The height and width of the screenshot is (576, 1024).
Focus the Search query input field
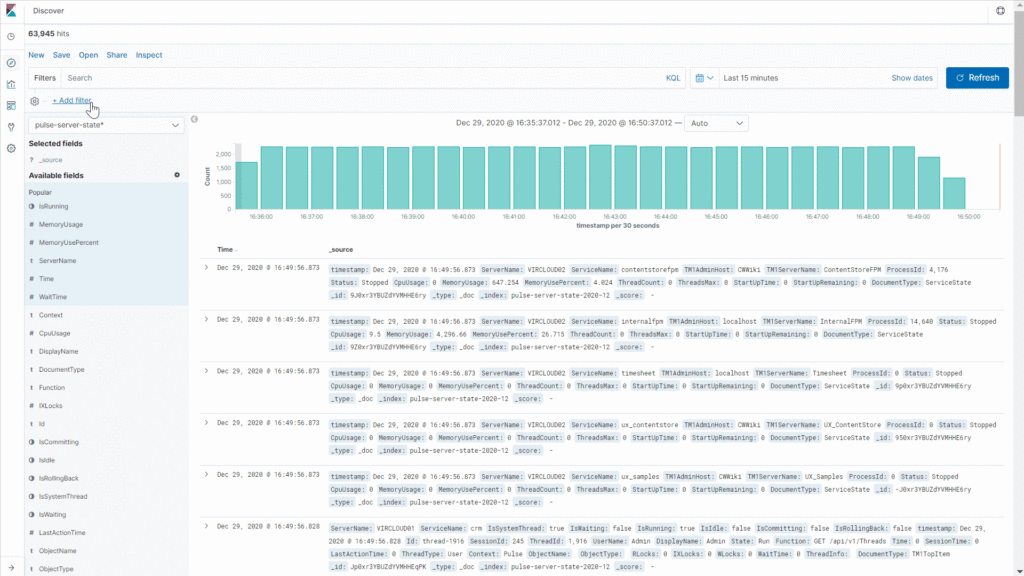coord(360,78)
